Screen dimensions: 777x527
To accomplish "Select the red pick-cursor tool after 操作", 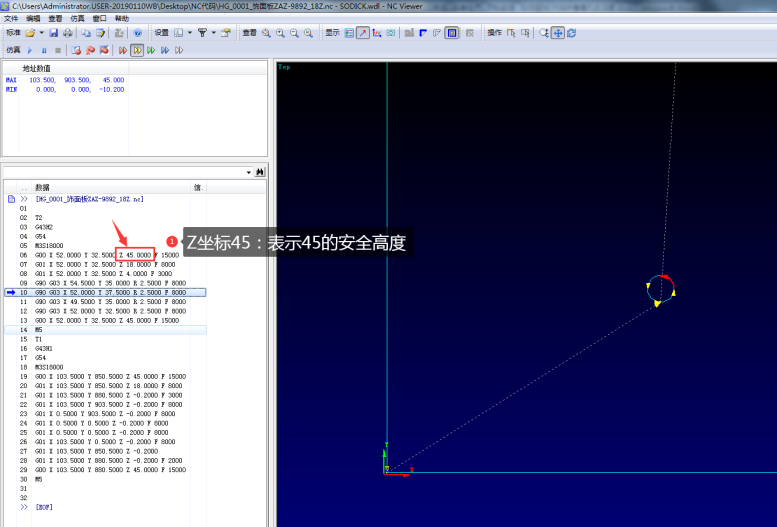I will pos(511,33).
